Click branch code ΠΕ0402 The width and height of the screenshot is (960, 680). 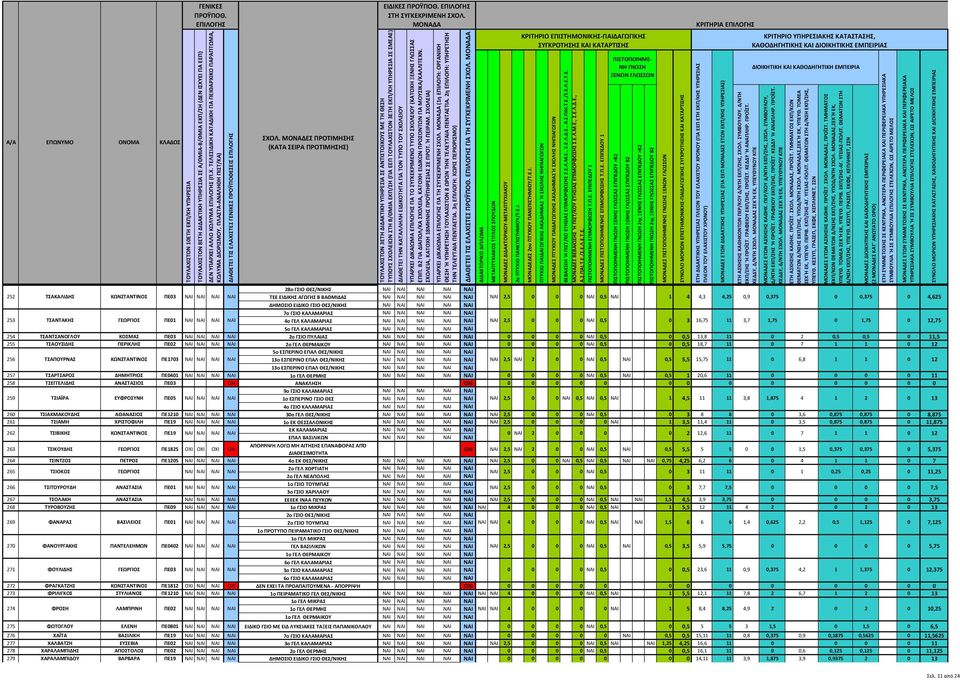(x=170, y=546)
